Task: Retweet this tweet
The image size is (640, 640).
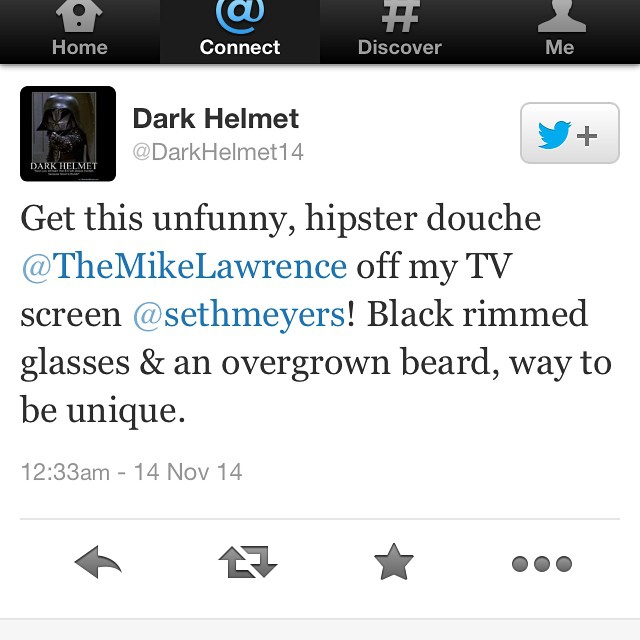Action: click(248, 562)
